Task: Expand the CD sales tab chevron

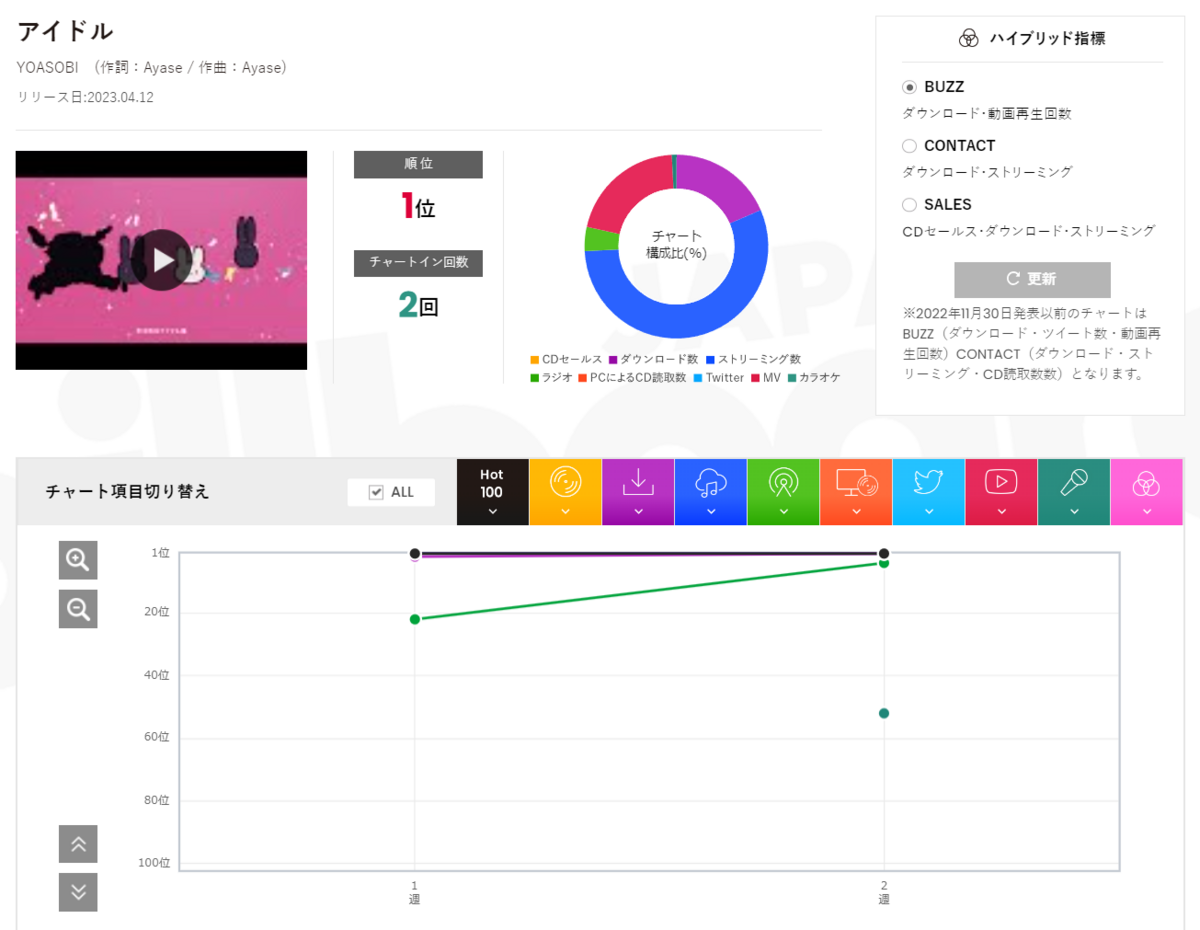Action: click(x=565, y=512)
